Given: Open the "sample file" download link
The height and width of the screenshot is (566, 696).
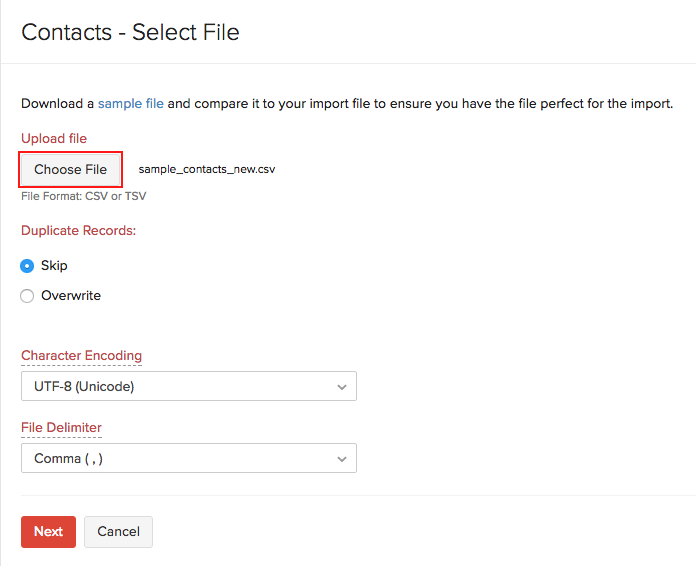Looking at the screenshot, I should point(130,103).
